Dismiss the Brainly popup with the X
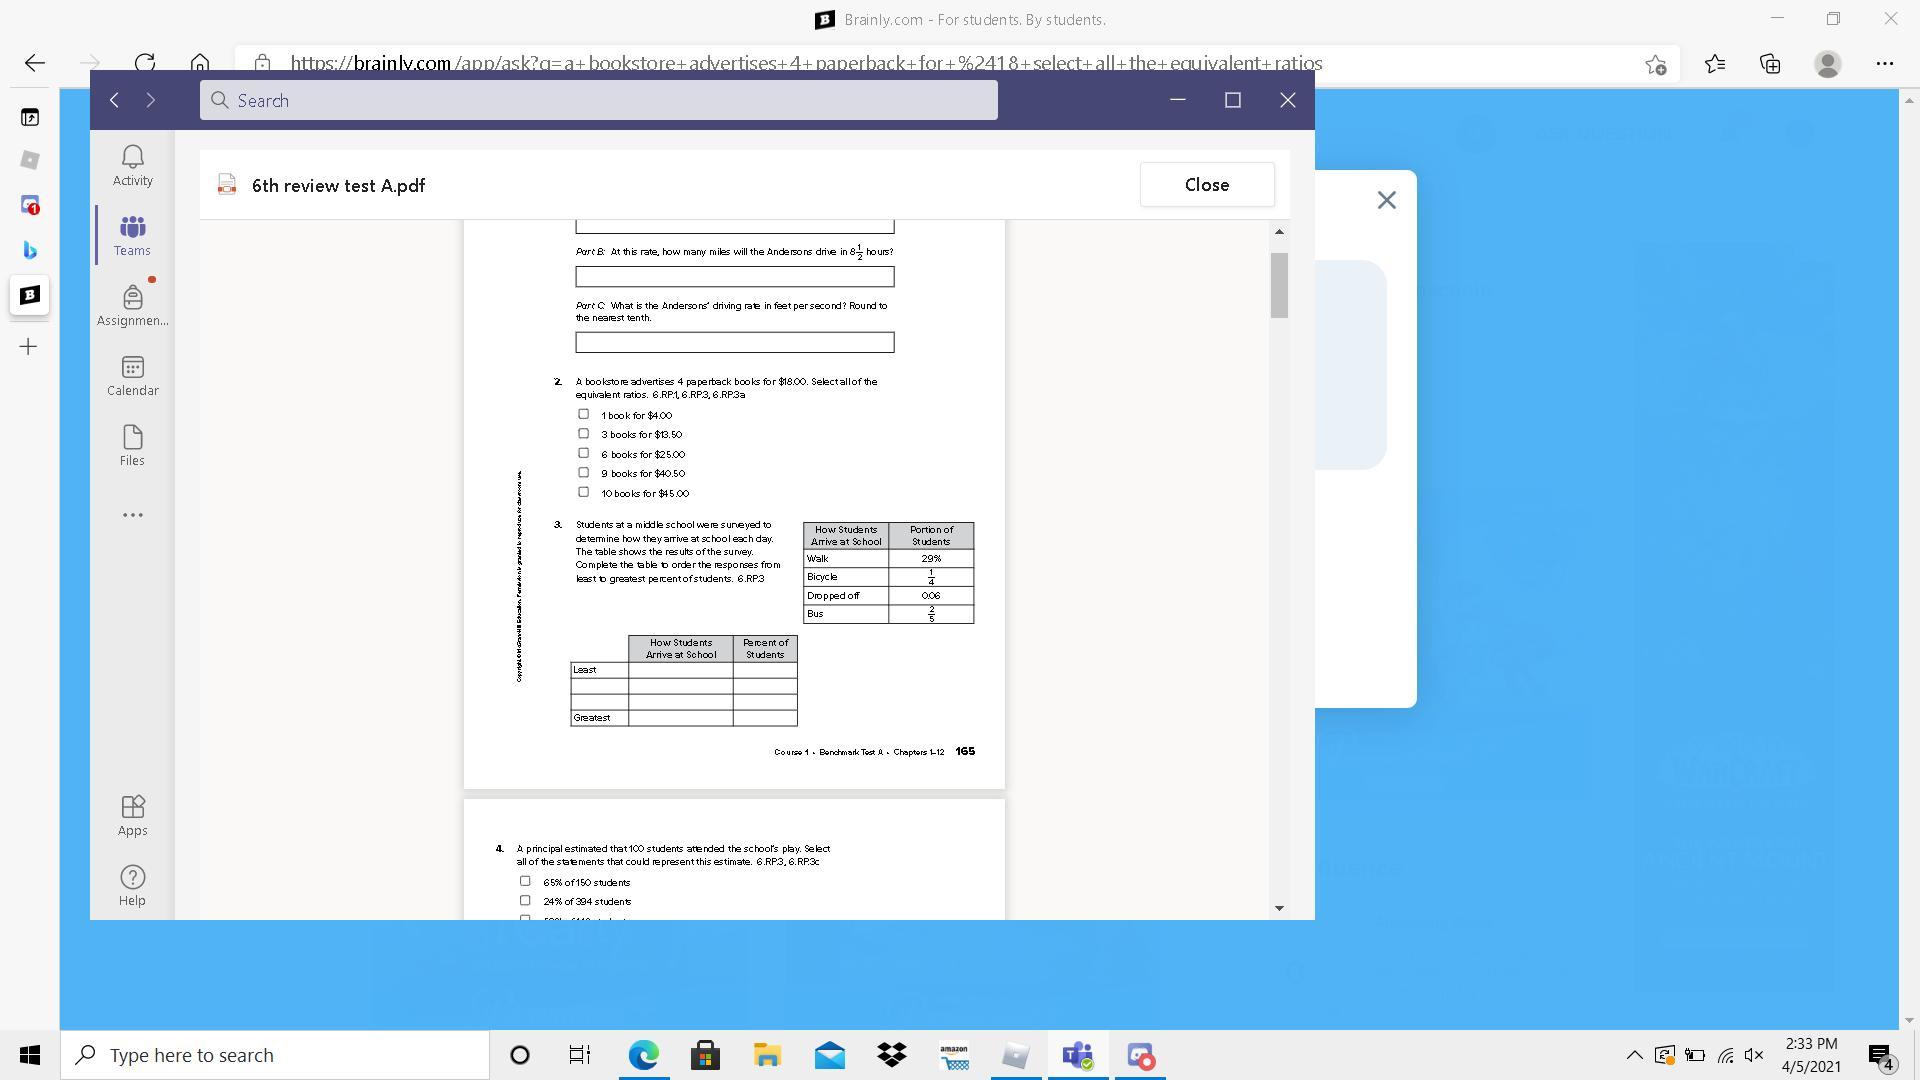Viewport: 1920px width, 1080px height. (1386, 200)
